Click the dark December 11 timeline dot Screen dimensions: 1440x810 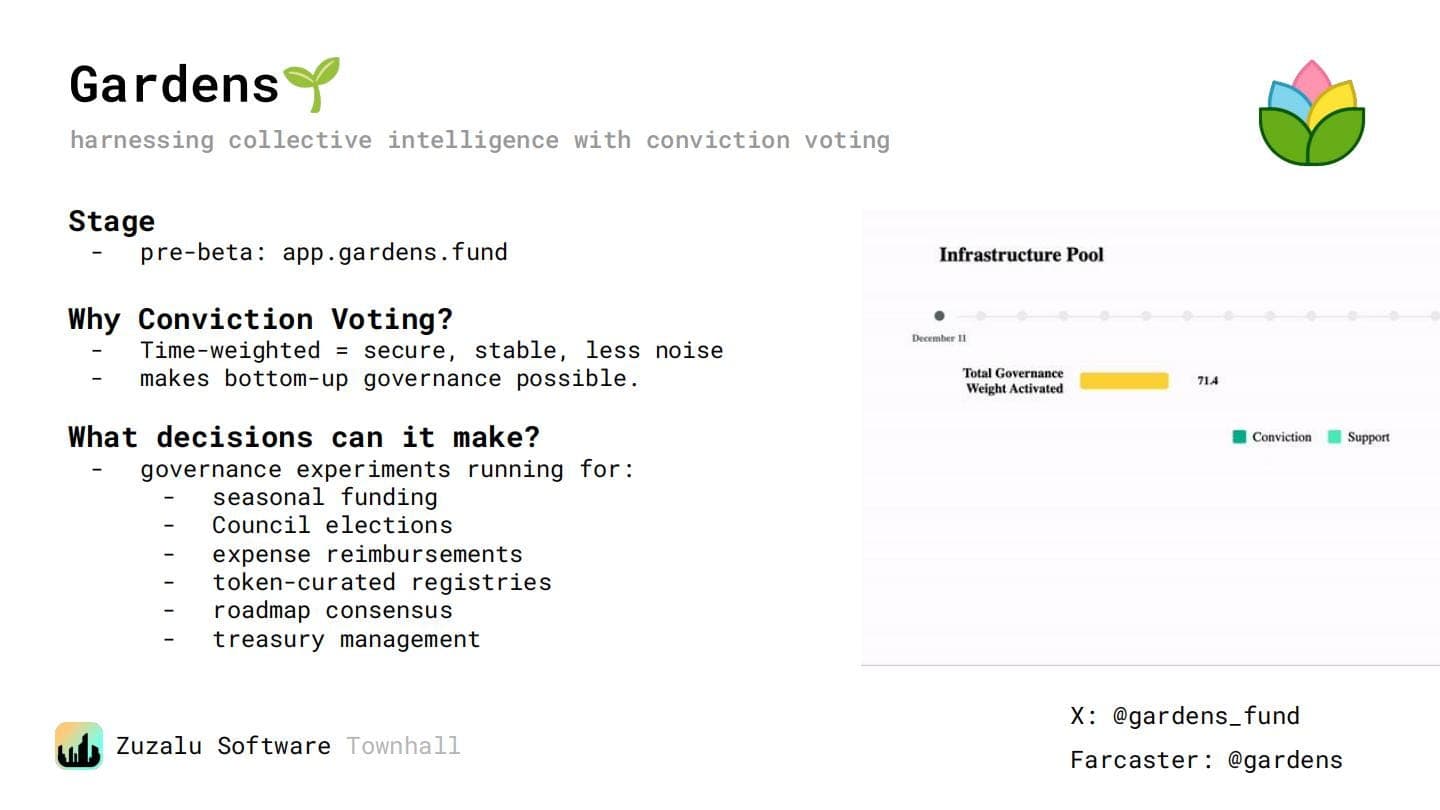(939, 316)
